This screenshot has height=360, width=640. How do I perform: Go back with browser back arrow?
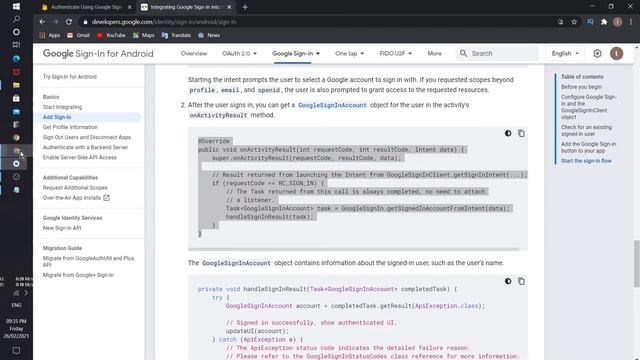coord(42,22)
